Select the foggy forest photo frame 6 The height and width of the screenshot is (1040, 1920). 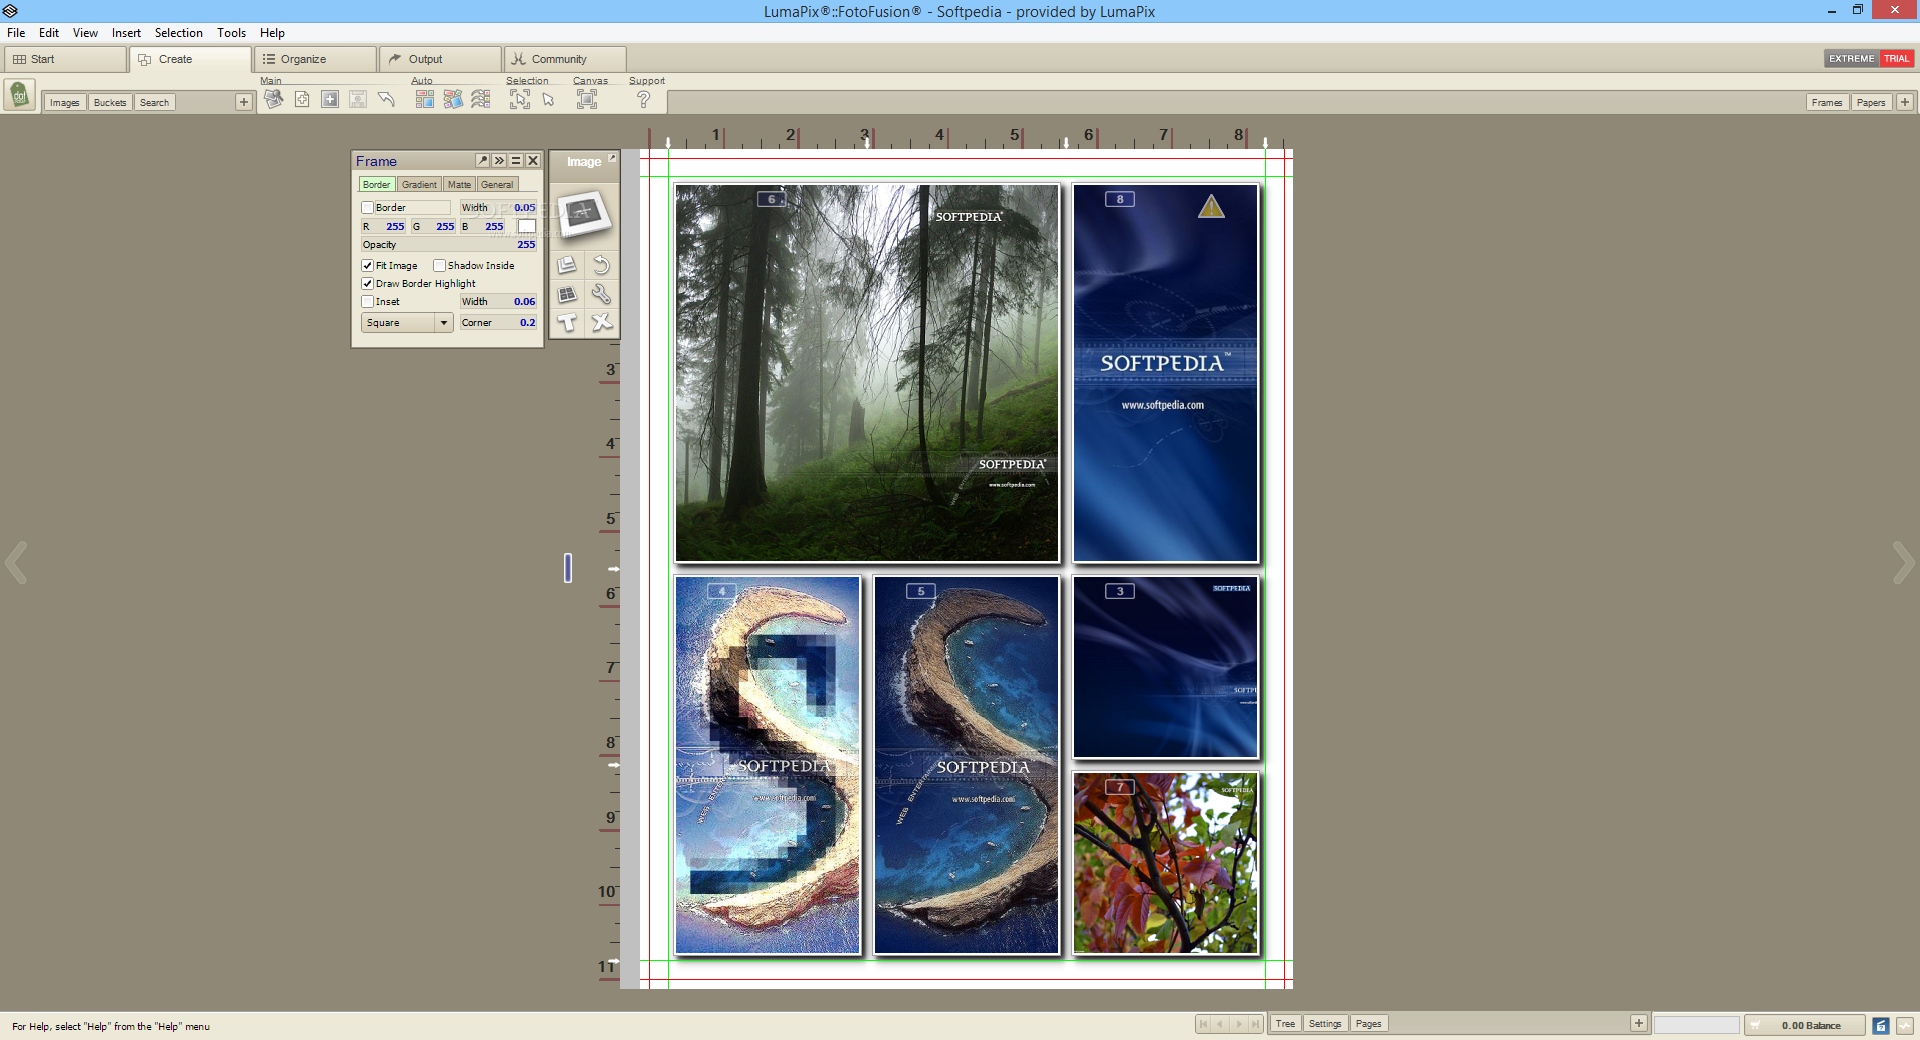[867, 373]
